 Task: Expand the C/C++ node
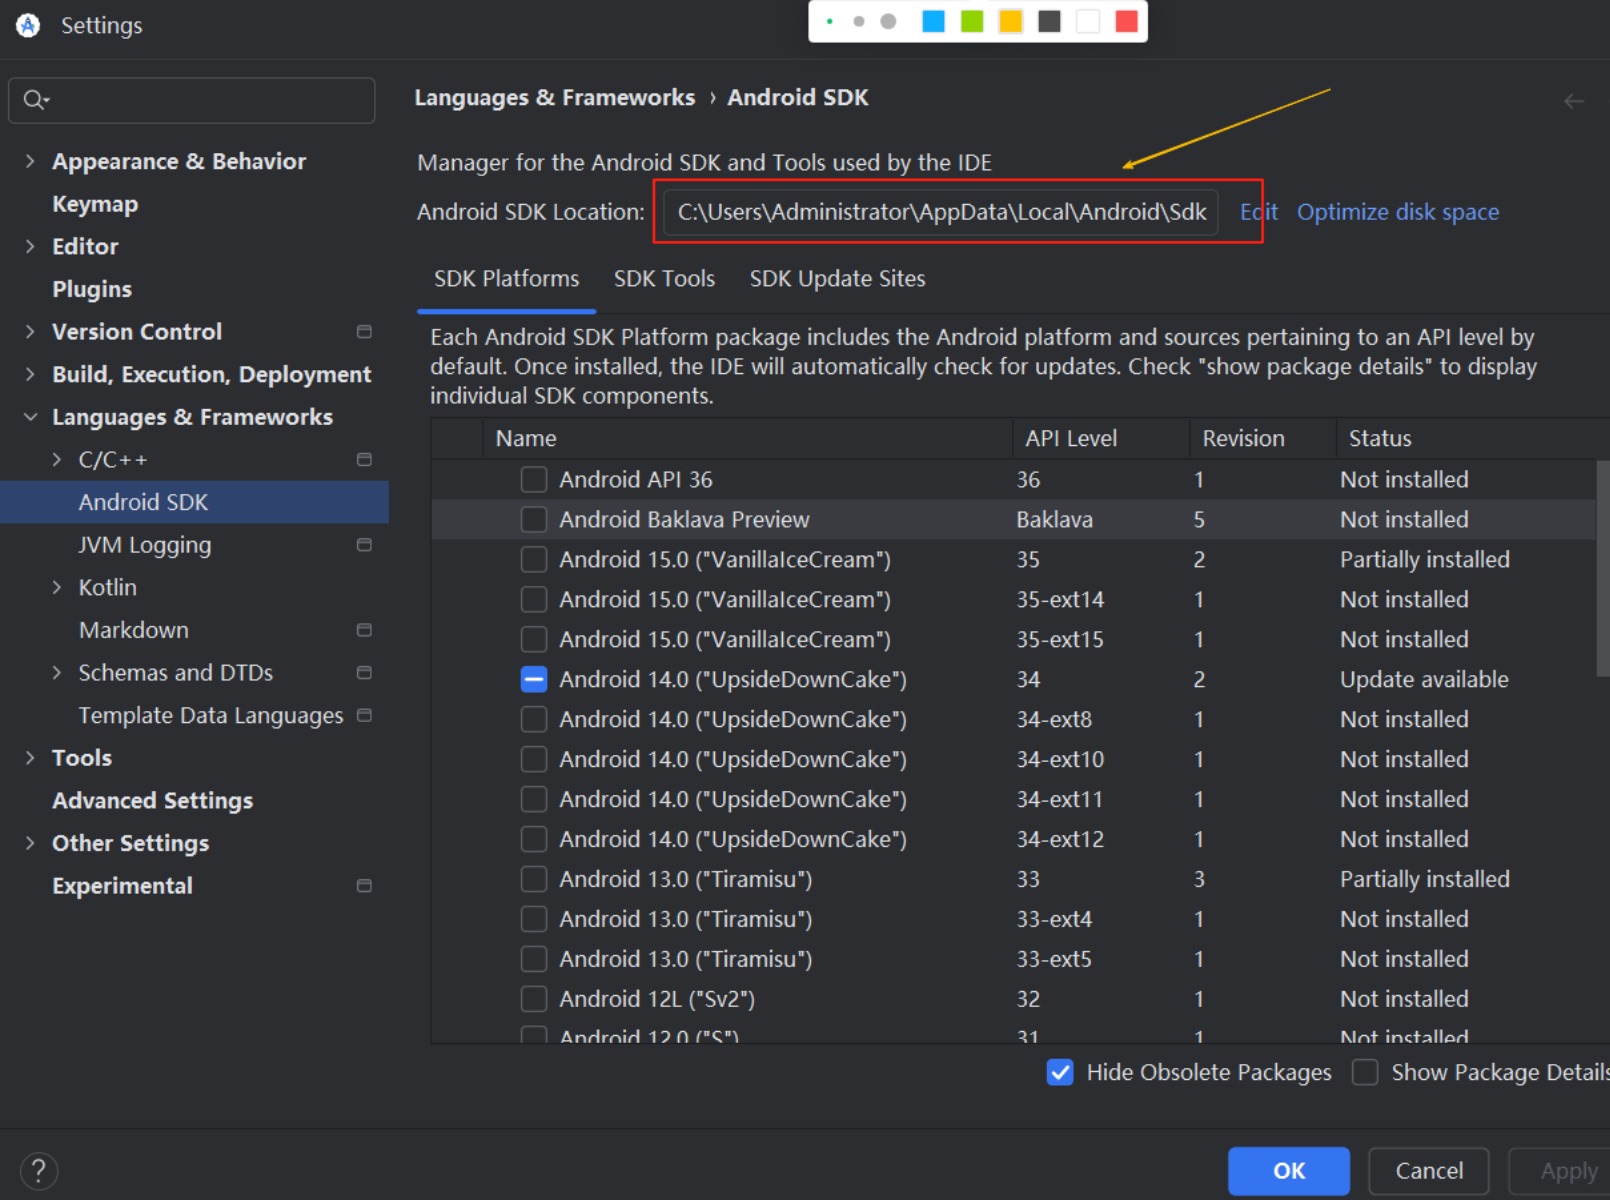[x=57, y=460]
